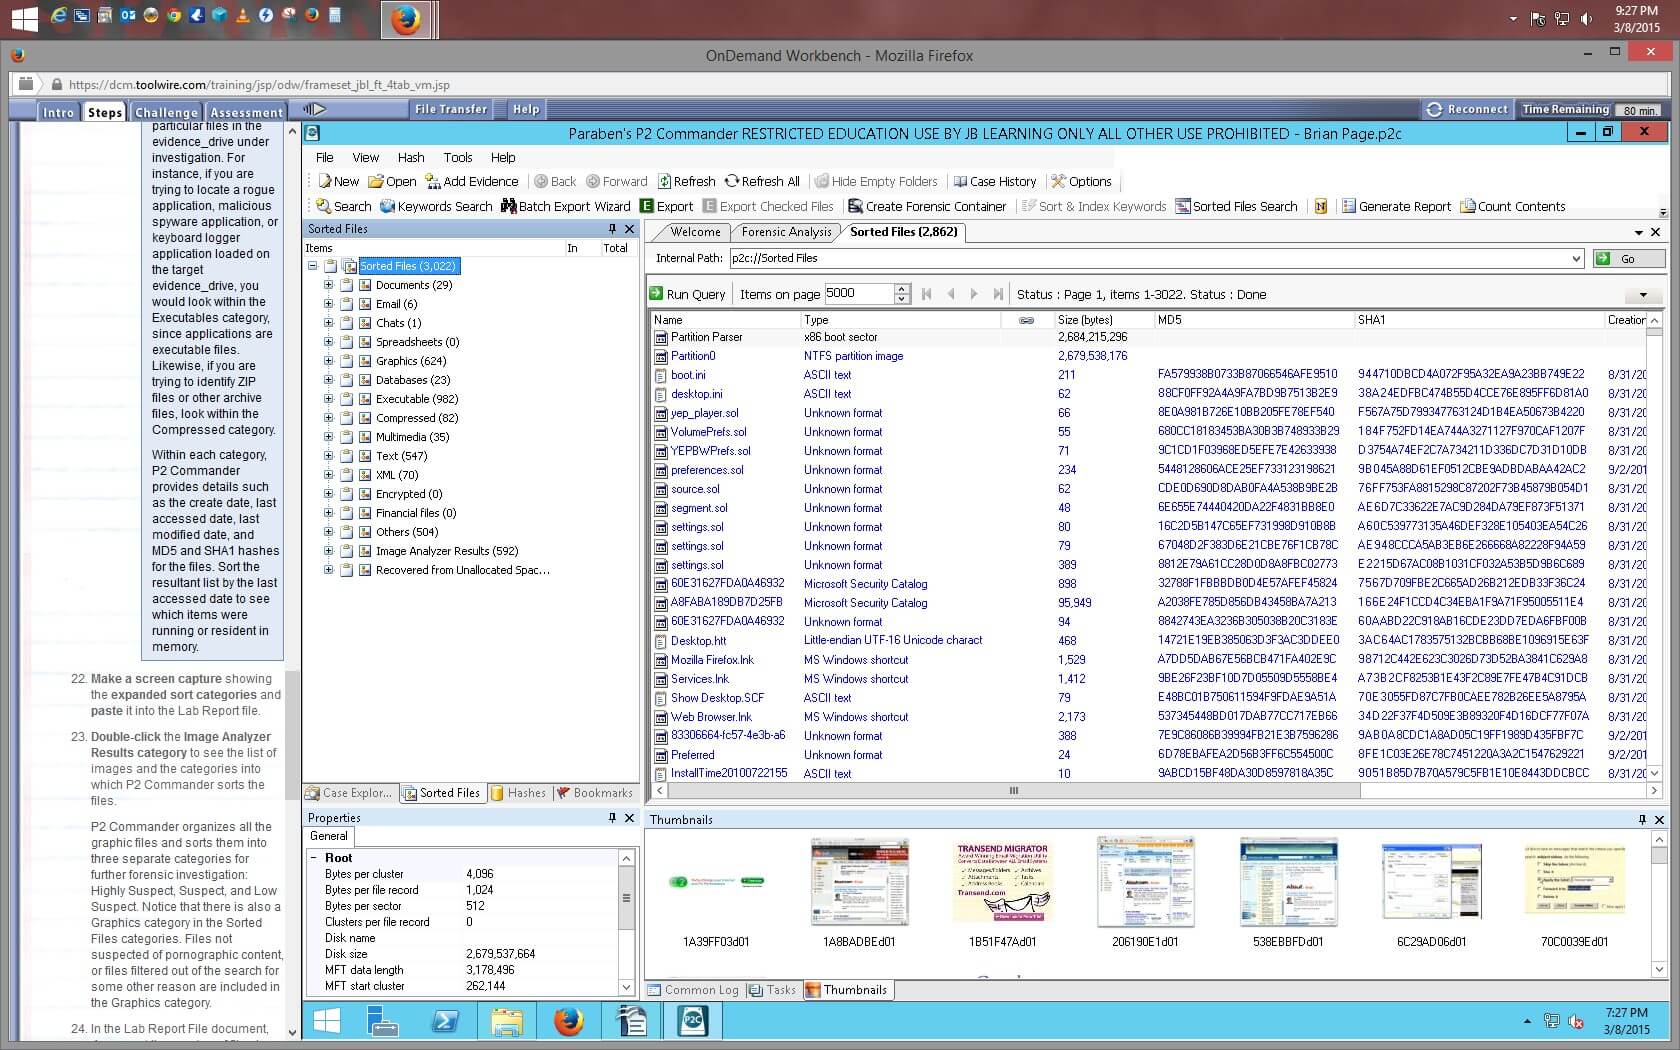
Task: Select the 1A39FF03d01 thumbnail
Action: point(716,892)
